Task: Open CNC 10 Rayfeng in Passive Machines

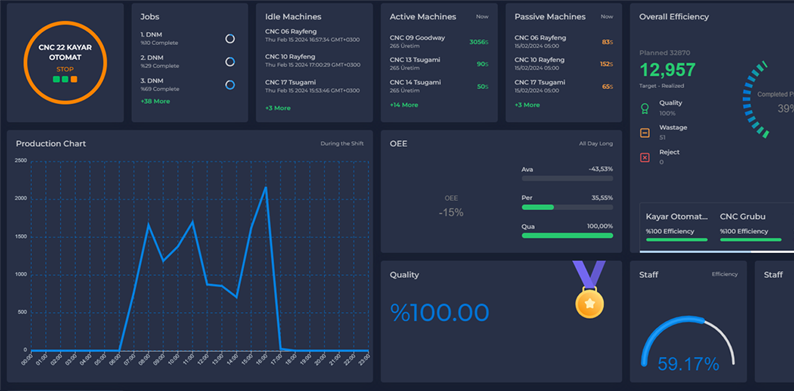Action: coord(564,64)
